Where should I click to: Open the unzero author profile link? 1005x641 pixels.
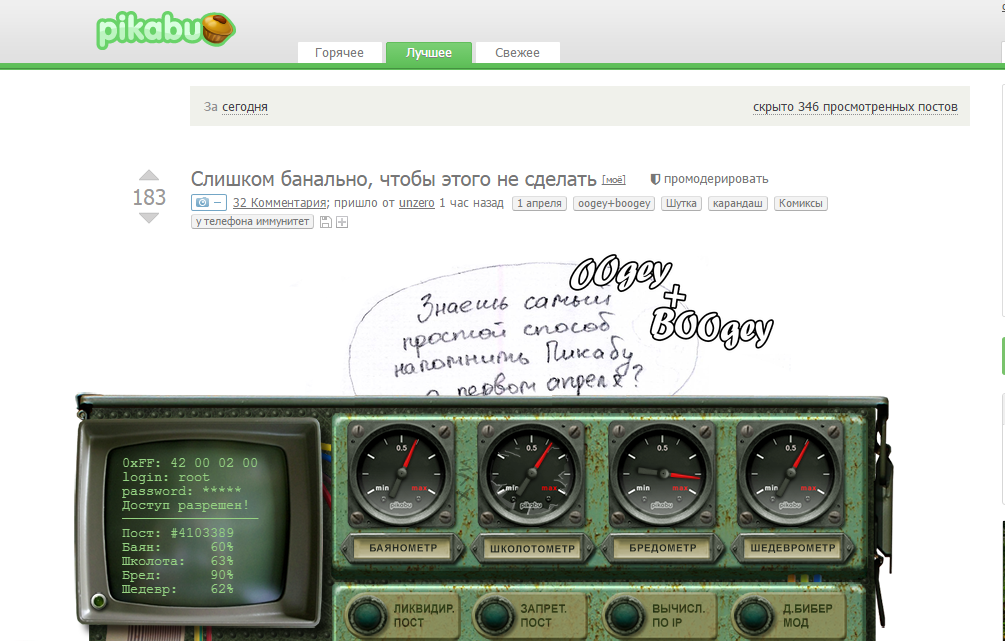pyautogui.click(x=417, y=203)
